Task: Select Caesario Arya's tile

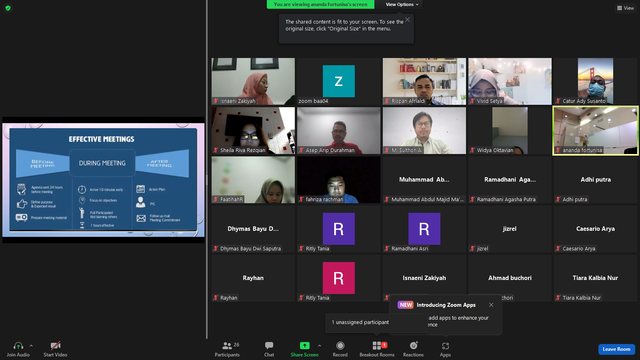Action: point(595,229)
